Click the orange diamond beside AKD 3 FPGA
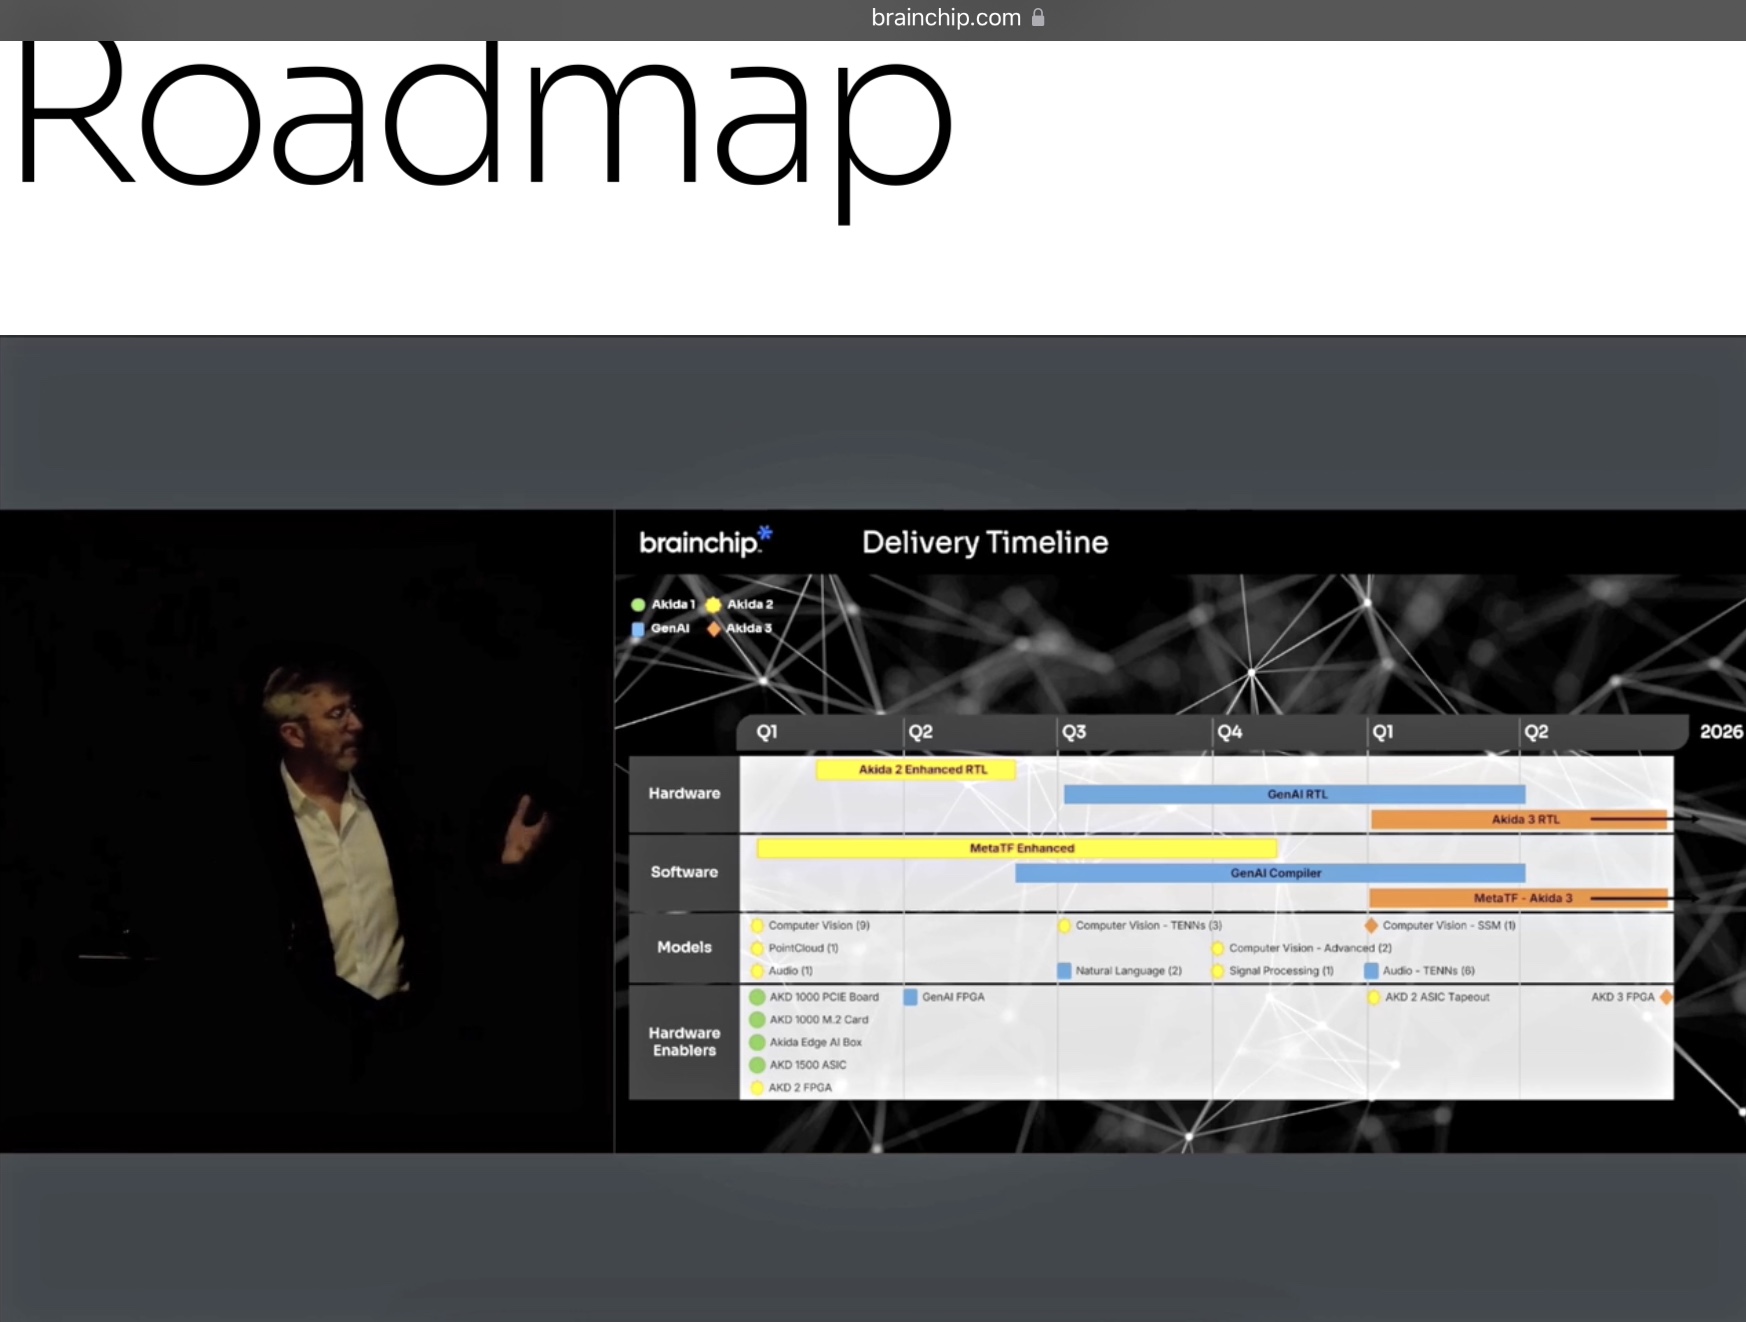Viewport: 1746px width, 1322px height. [1666, 997]
